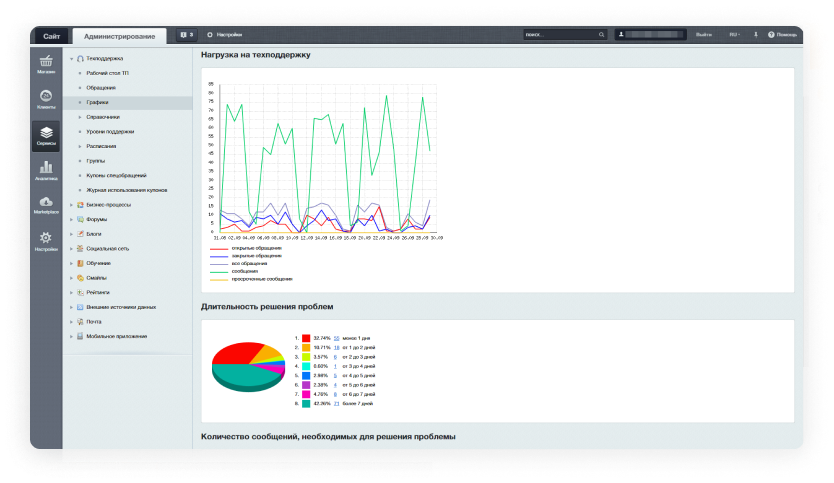834x483 pixels.
Task: Collapse the Техподдержка tree node
Action: (71, 59)
